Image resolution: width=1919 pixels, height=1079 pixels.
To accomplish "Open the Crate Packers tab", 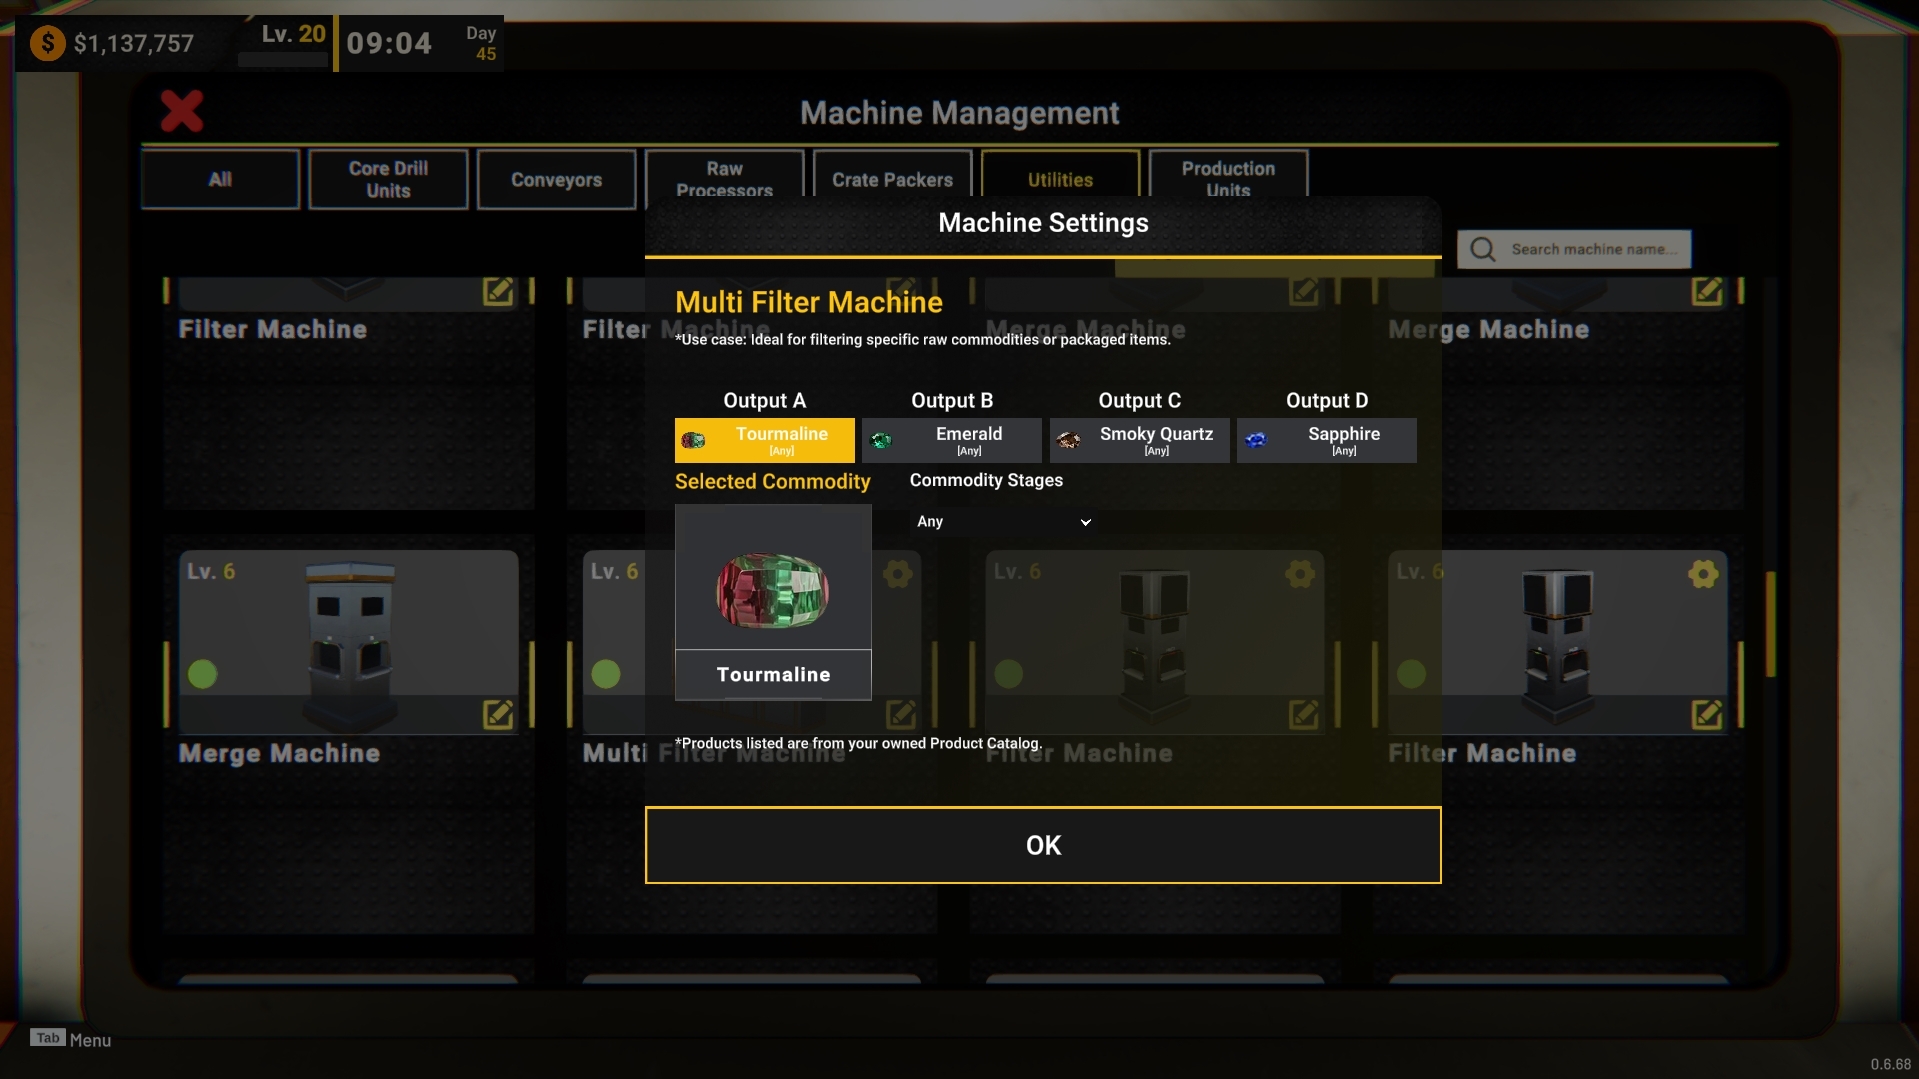I will coord(892,175).
